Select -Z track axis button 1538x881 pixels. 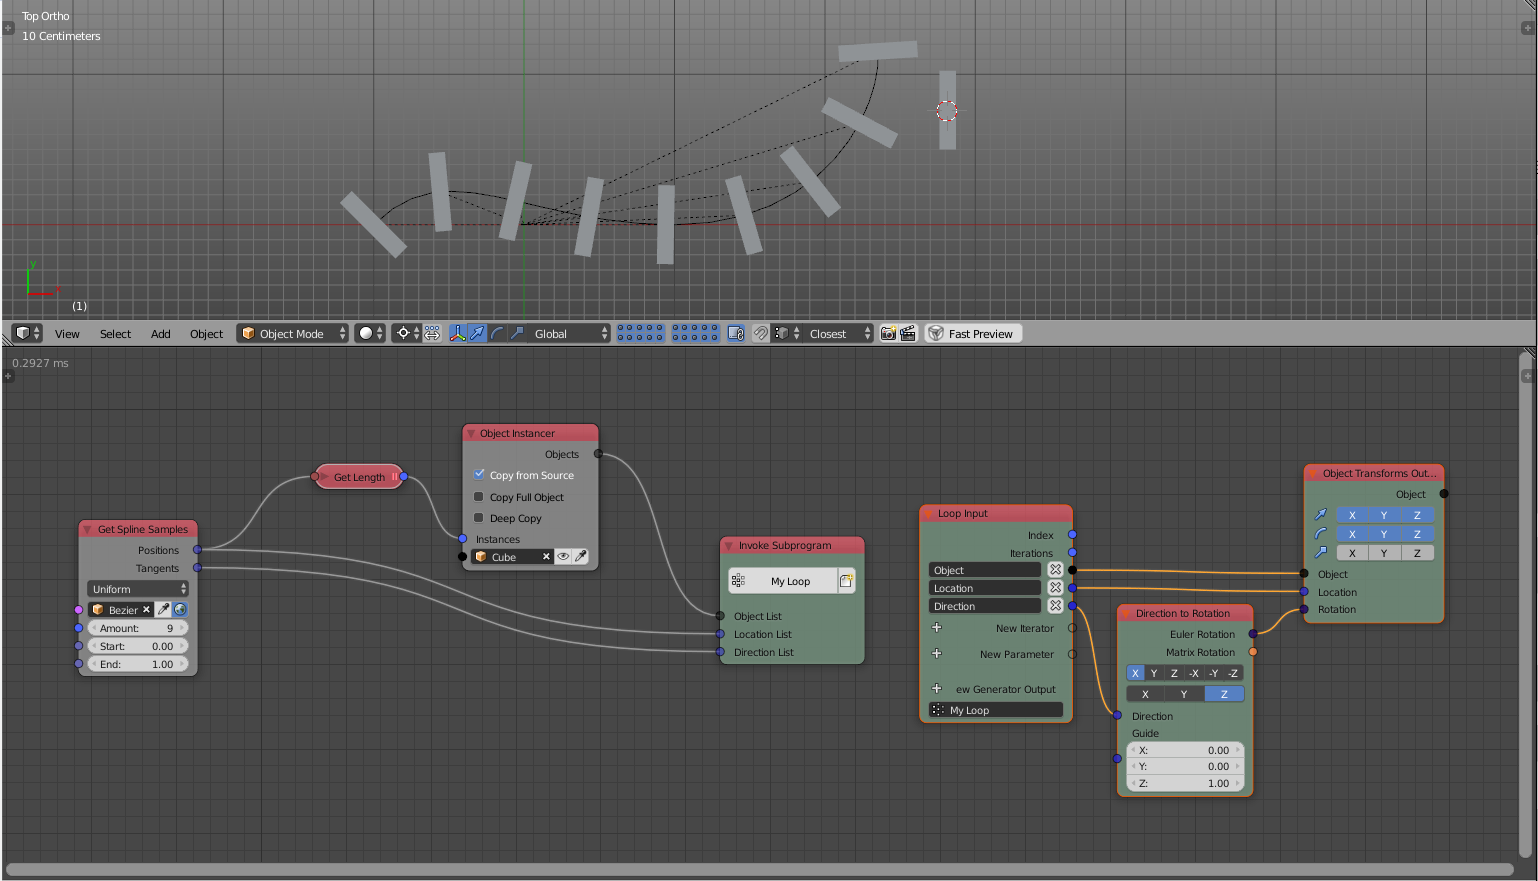(1233, 673)
